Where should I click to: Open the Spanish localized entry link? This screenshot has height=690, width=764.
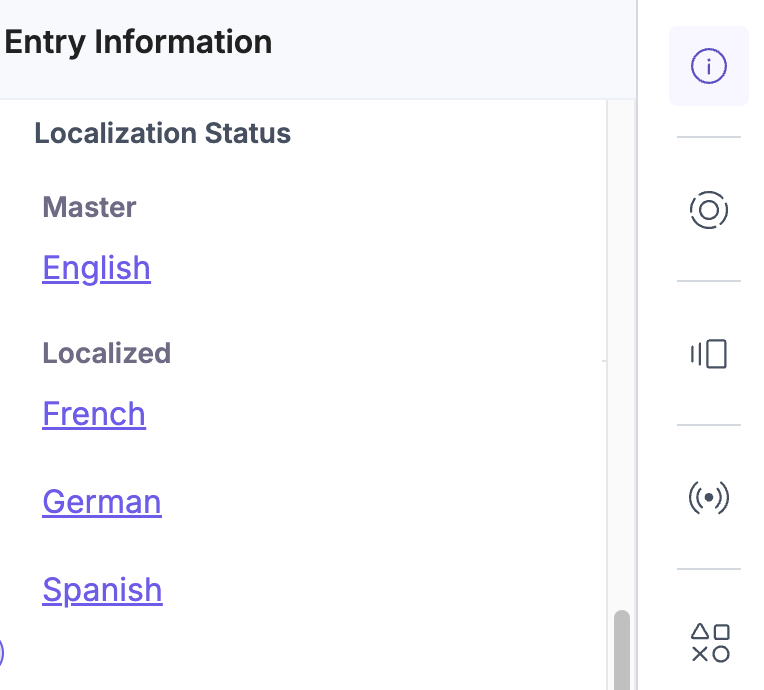coord(102,591)
